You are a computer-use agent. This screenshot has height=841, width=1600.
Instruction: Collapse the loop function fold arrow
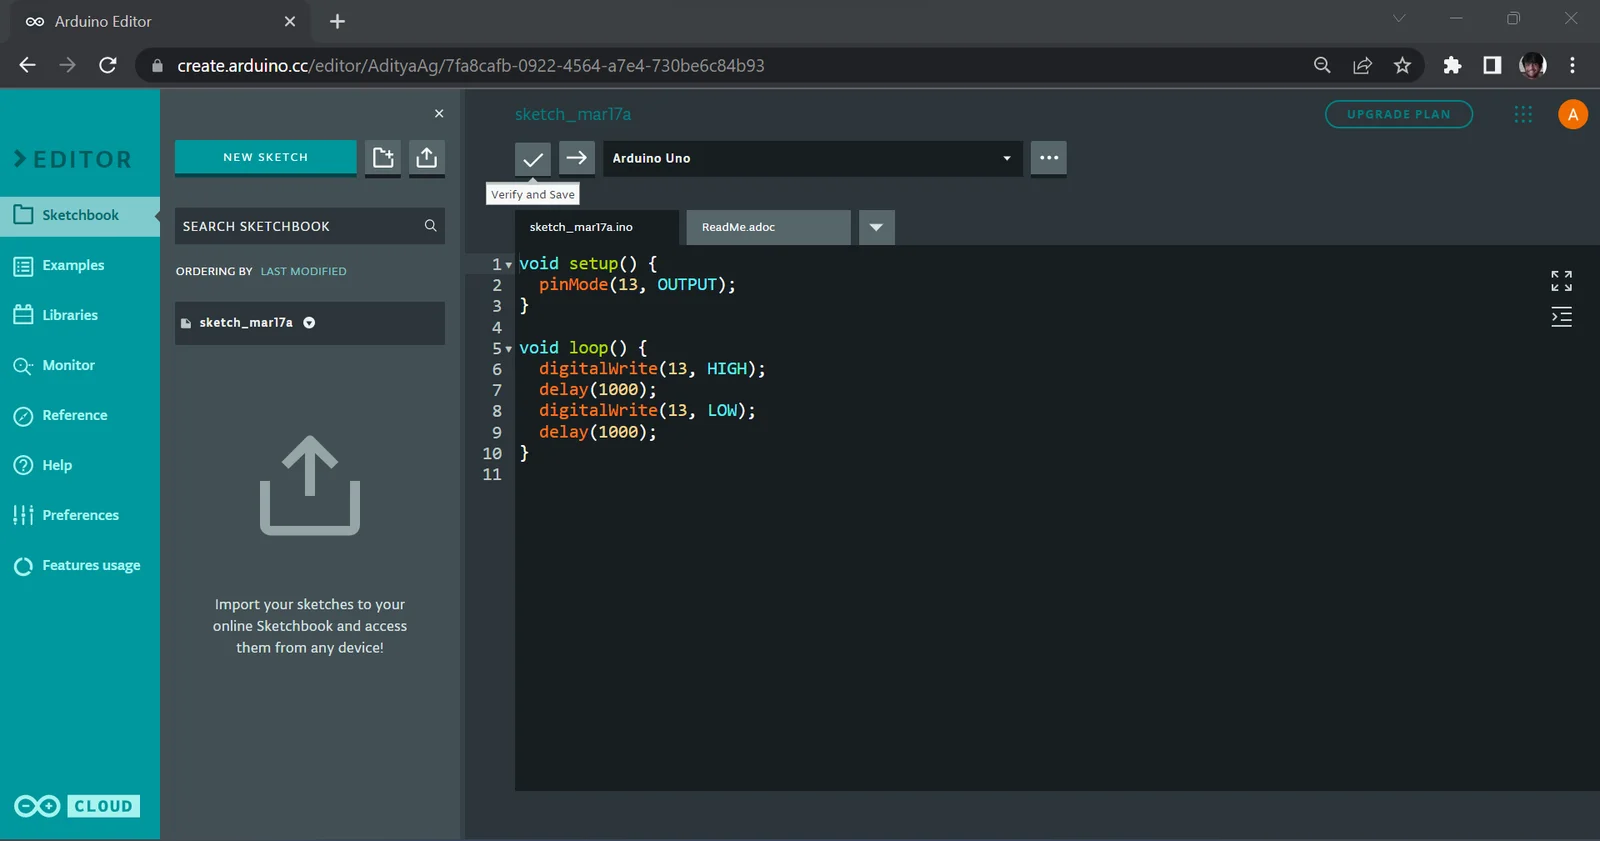click(x=508, y=349)
